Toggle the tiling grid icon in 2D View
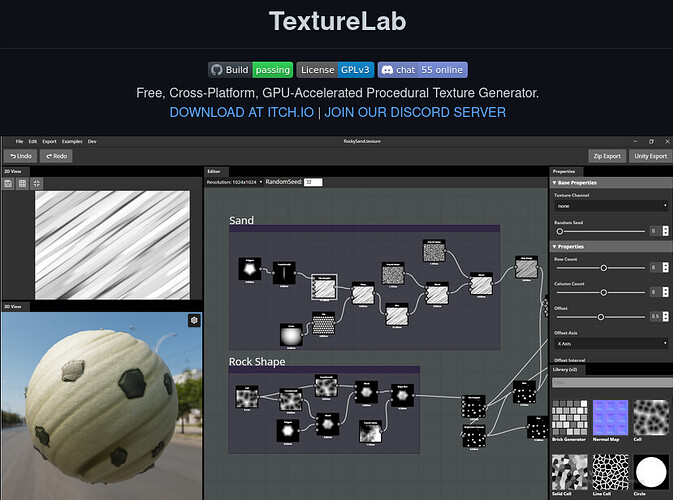Image resolution: width=673 pixels, height=500 pixels. click(x=22, y=184)
